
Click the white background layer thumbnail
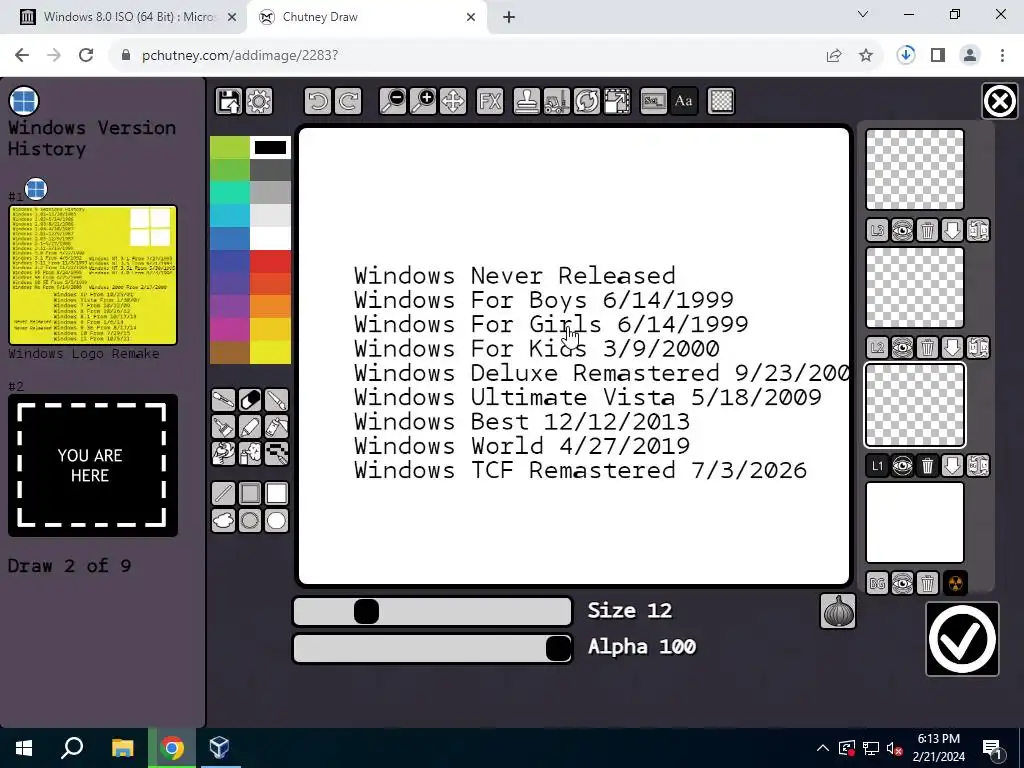click(915, 522)
